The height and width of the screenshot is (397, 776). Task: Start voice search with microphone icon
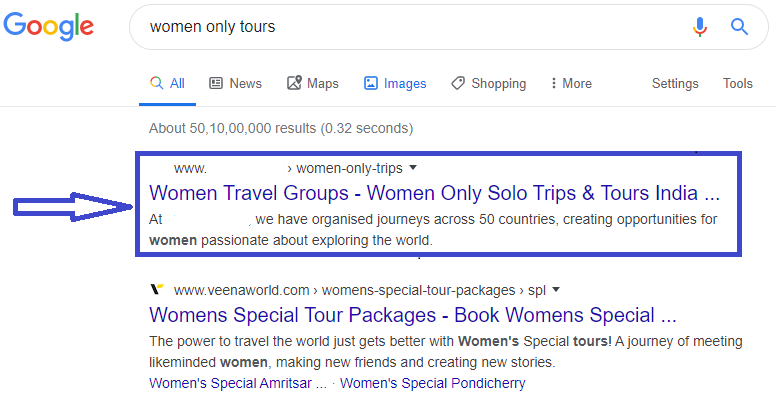point(699,27)
